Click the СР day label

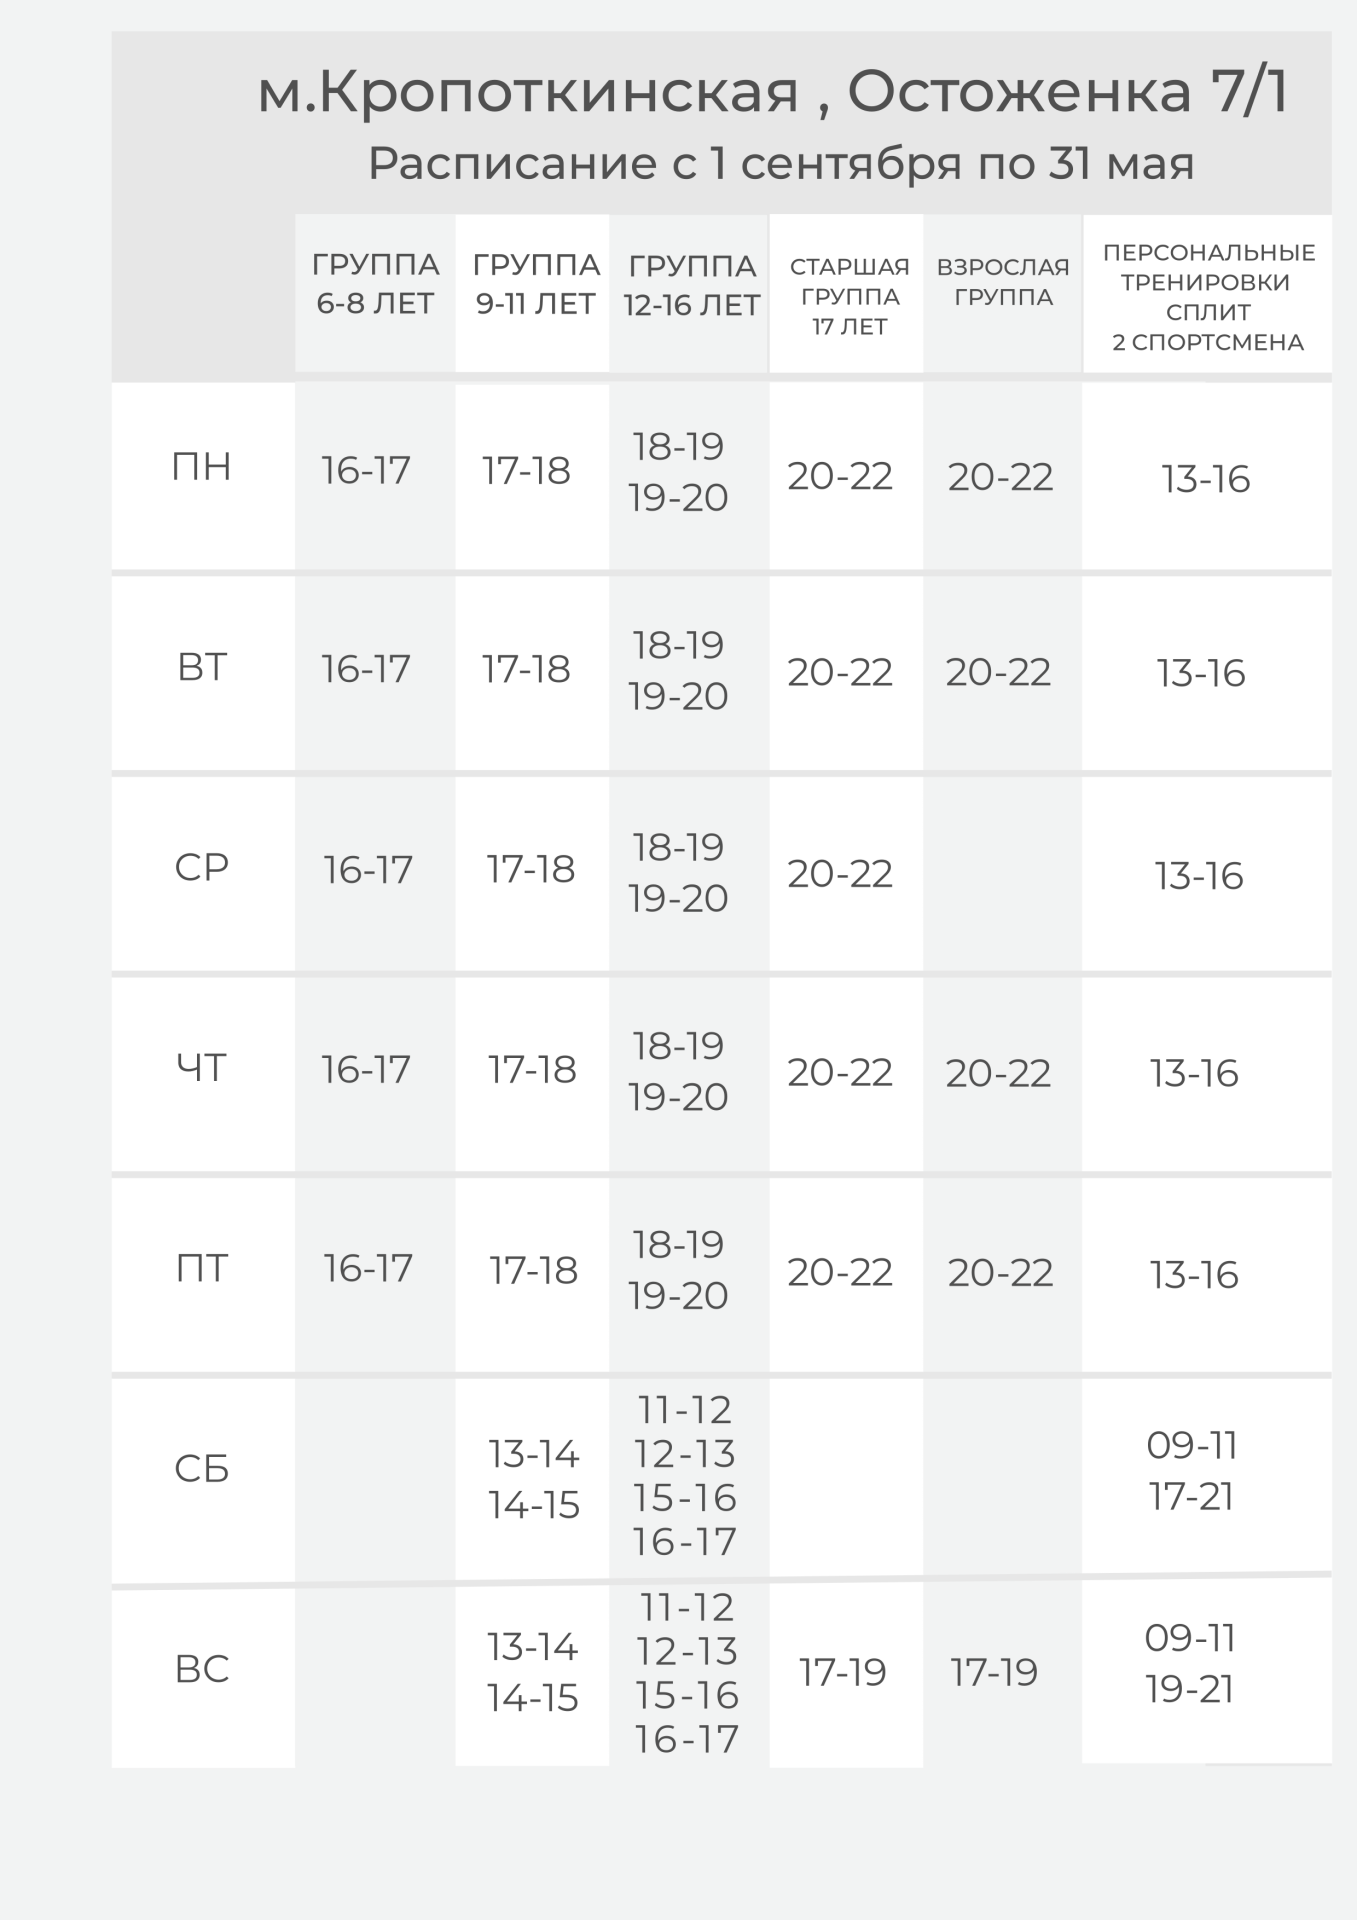pos(202,867)
